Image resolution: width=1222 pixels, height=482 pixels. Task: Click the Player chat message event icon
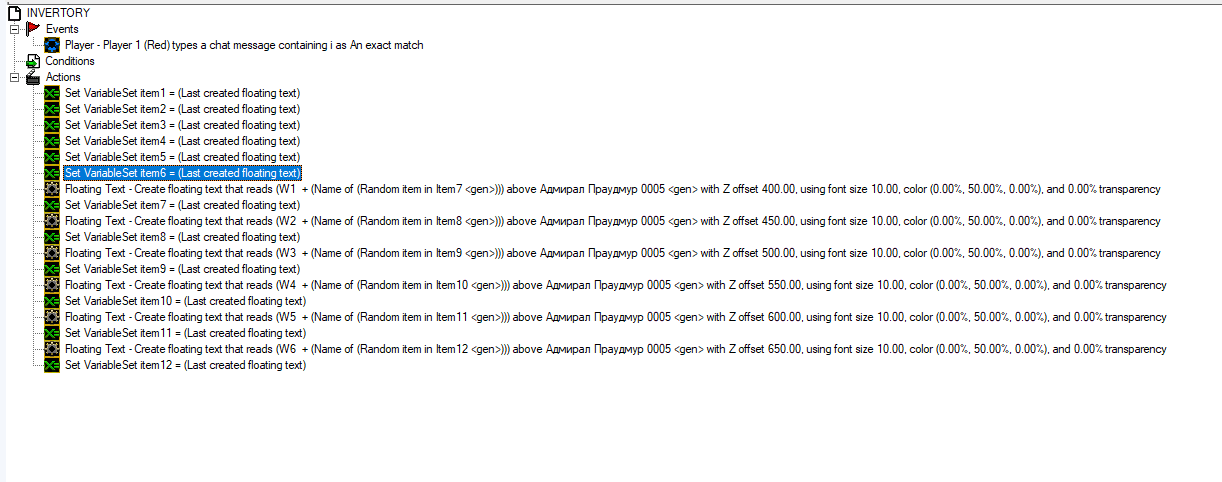click(52, 45)
